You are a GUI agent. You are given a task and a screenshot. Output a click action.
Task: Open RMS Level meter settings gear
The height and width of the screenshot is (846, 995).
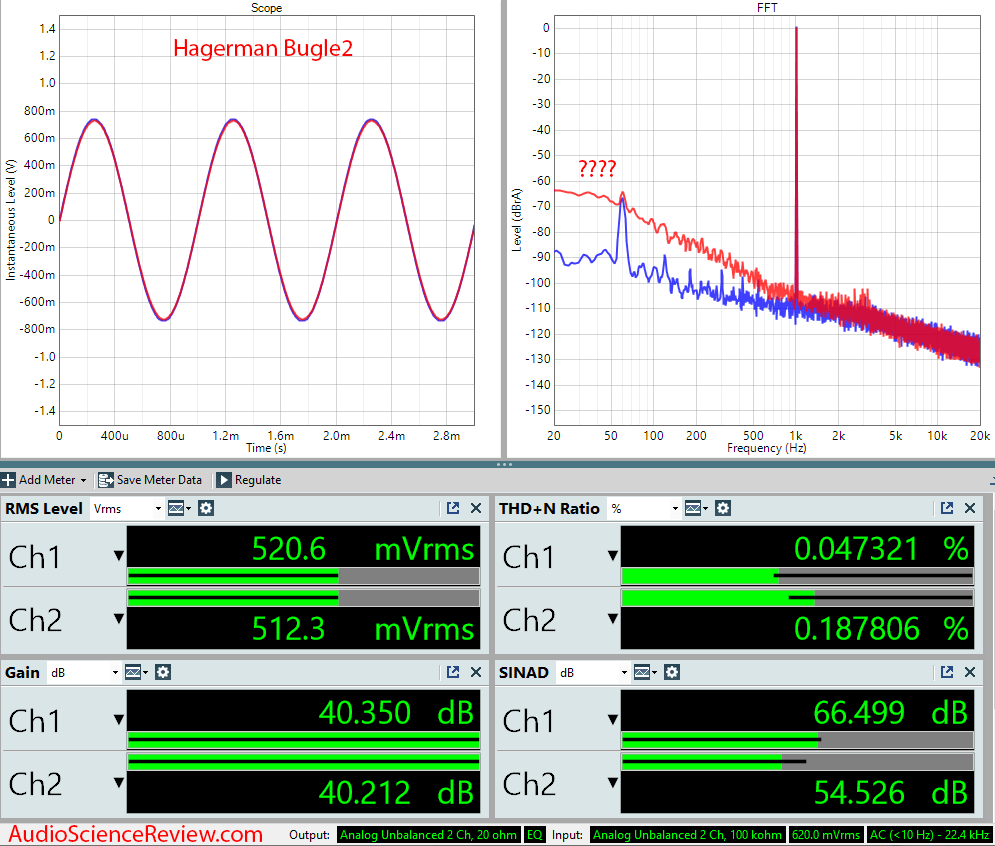[x=206, y=508]
